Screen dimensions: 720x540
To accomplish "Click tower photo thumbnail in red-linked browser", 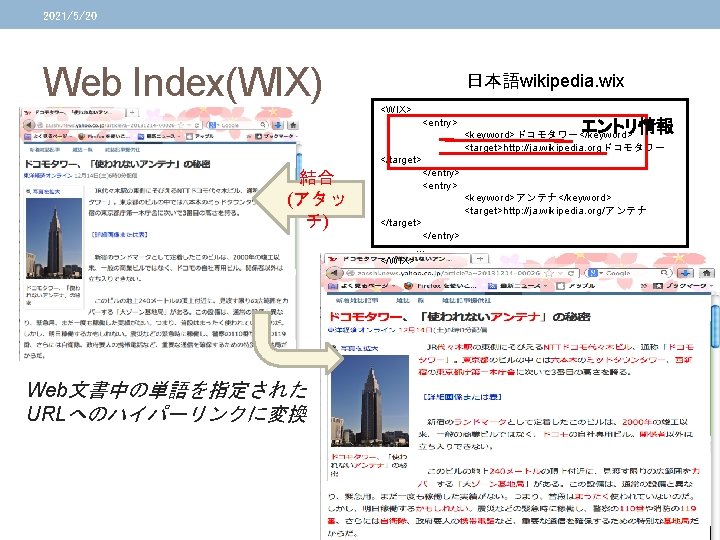I will point(370,401).
